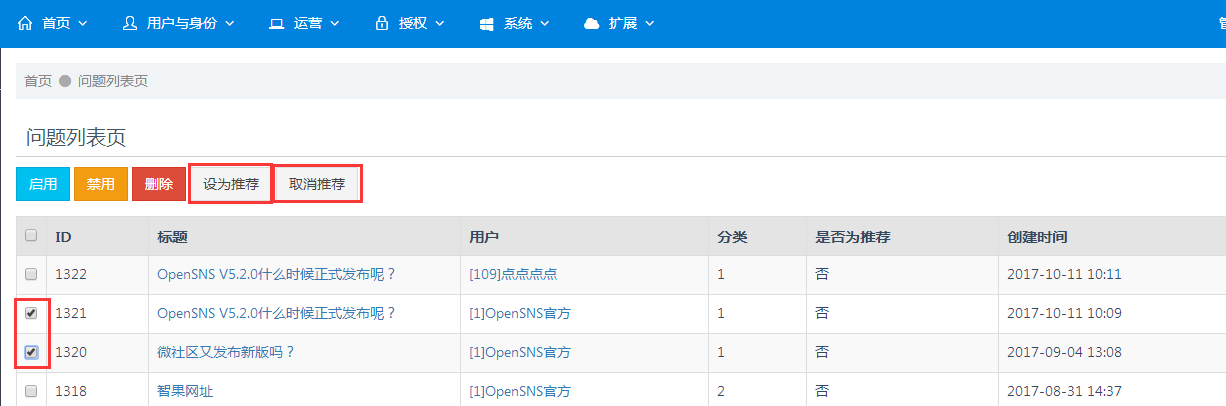
Task: Click 问题列表页 in the breadcrumb
Action: click(113, 81)
